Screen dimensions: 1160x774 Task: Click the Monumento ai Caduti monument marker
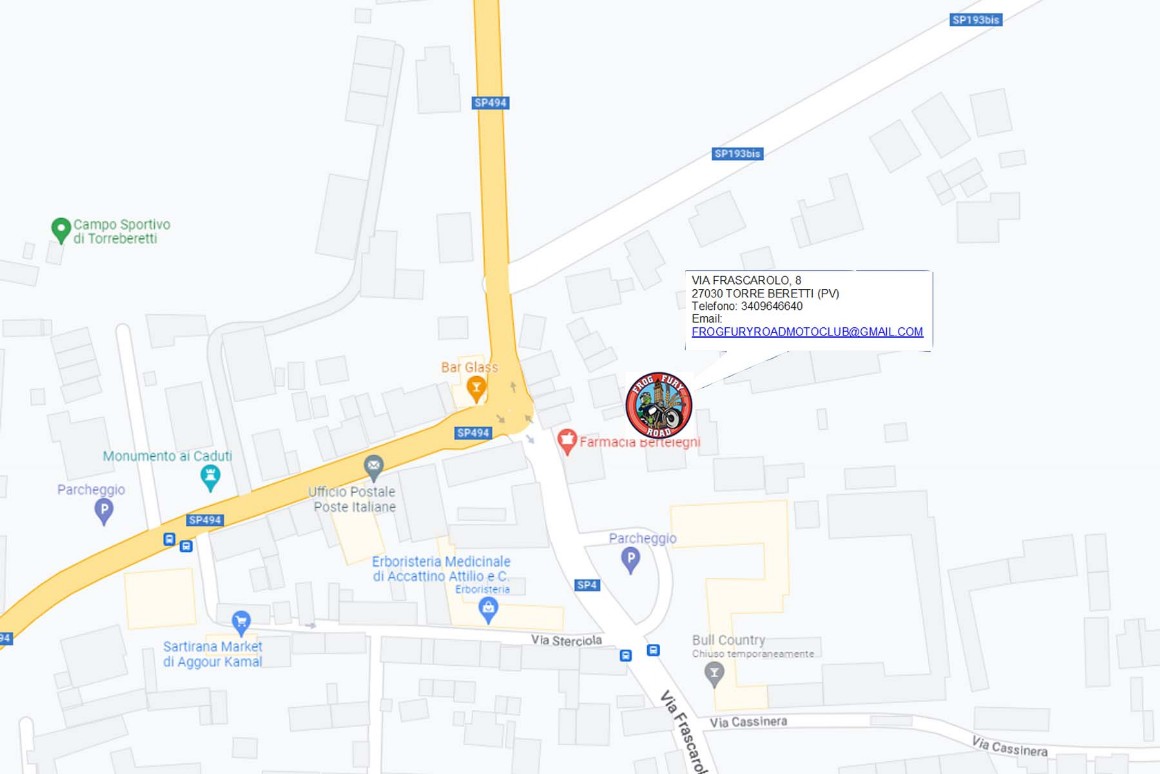pyautogui.click(x=211, y=479)
